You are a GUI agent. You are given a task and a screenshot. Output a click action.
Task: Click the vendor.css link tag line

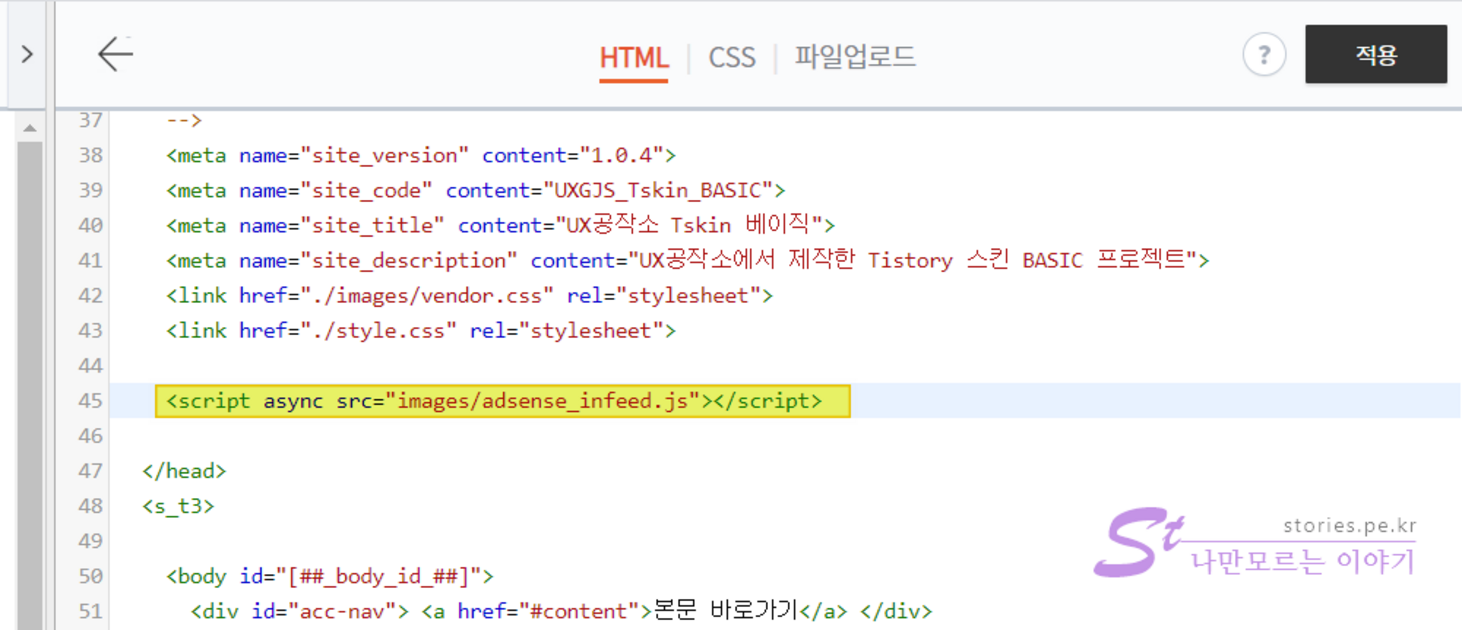pyautogui.click(x=469, y=296)
